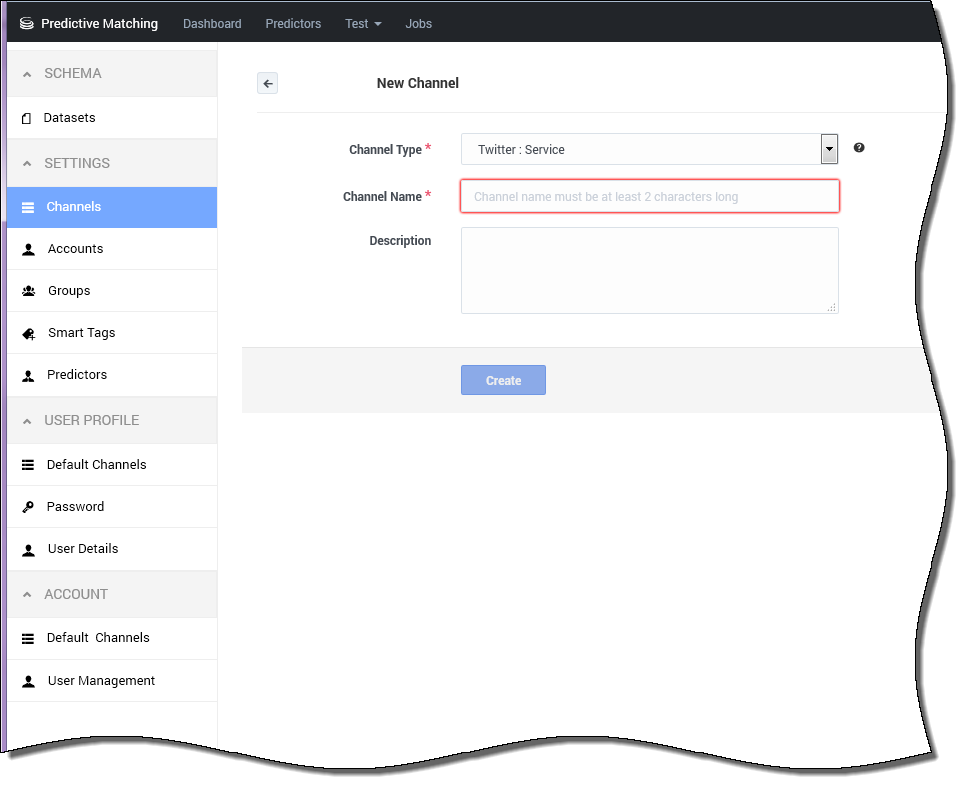The image size is (964, 785).
Task: Click the Channels list icon in Settings
Action: point(28,207)
